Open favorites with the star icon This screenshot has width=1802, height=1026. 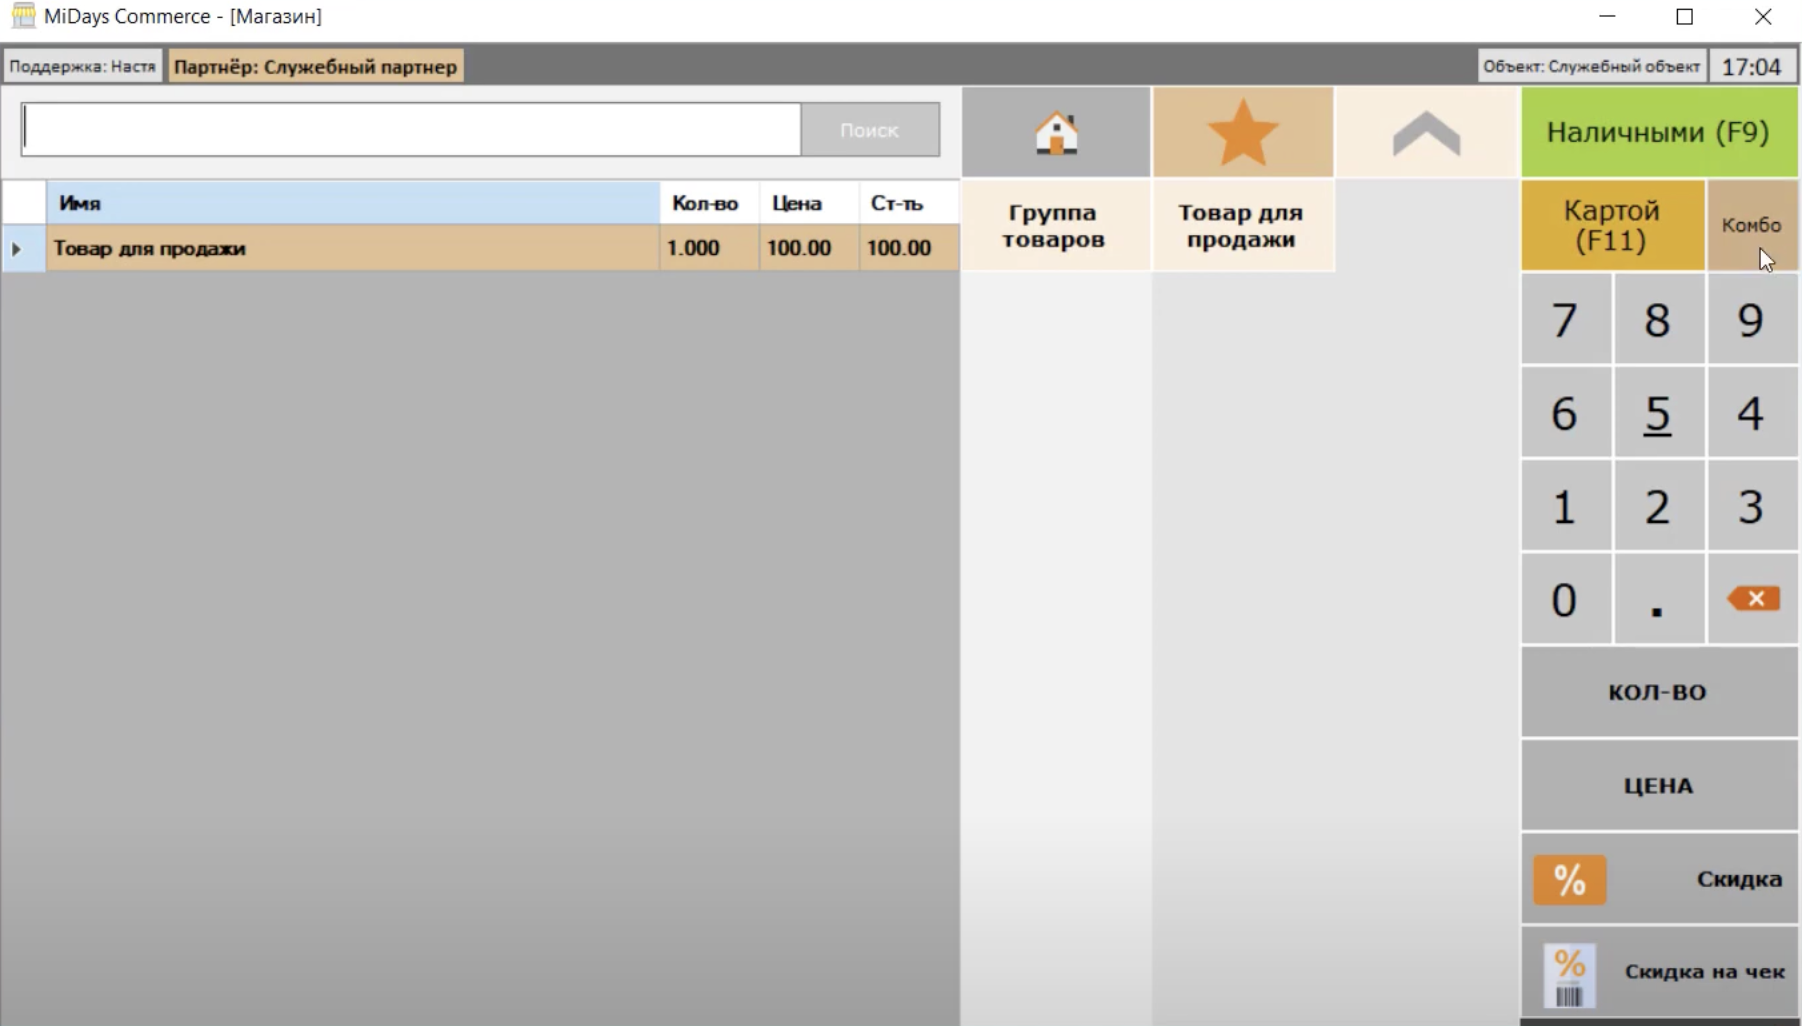(1243, 132)
